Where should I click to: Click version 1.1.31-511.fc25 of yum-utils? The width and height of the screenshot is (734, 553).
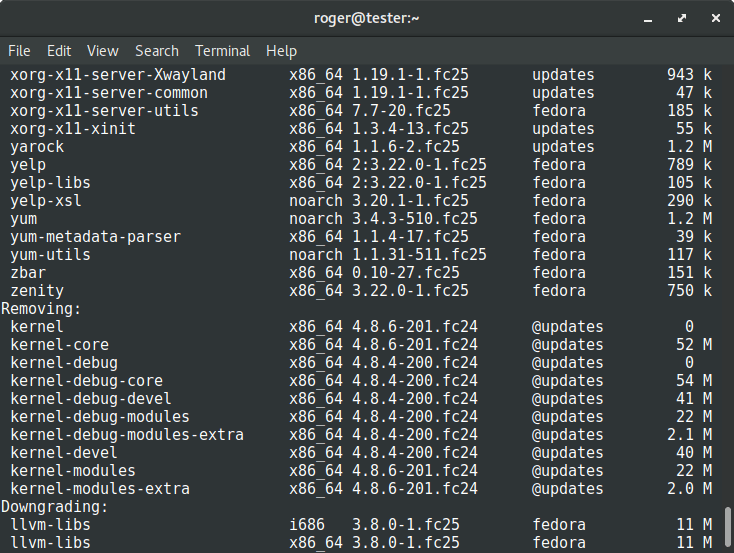click(419, 255)
